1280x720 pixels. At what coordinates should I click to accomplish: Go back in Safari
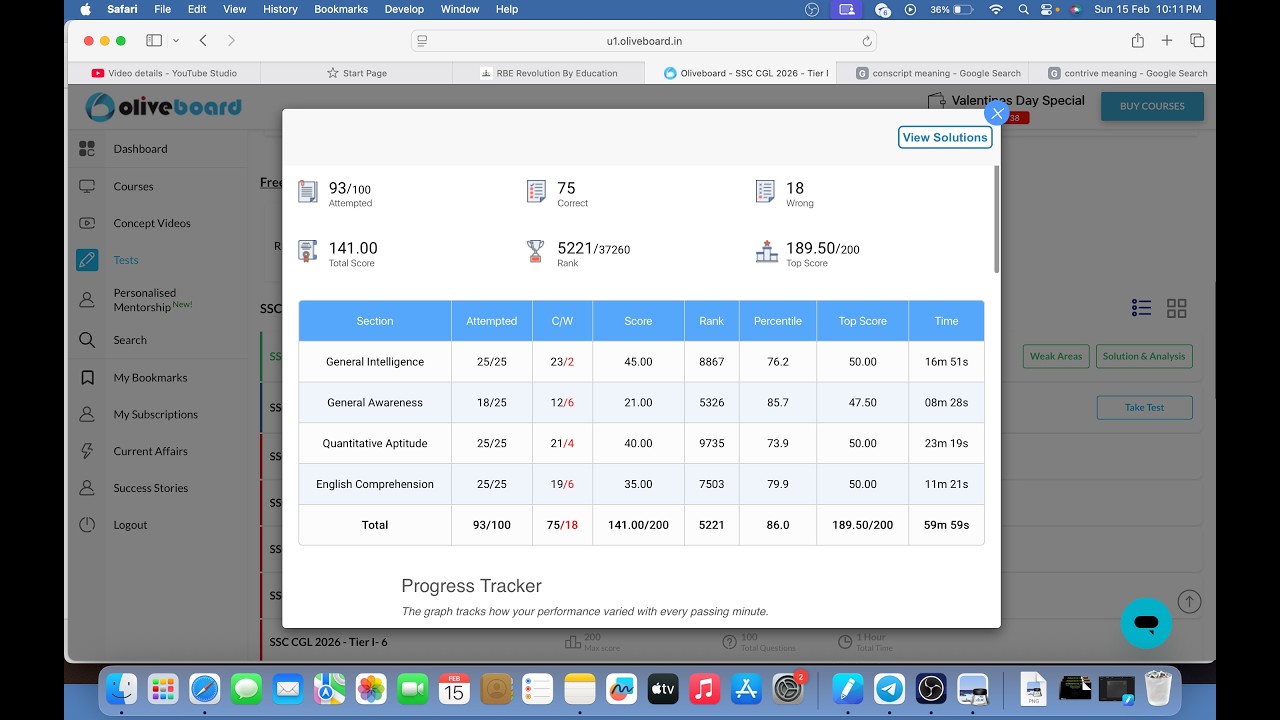pyautogui.click(x=203, y=40)
